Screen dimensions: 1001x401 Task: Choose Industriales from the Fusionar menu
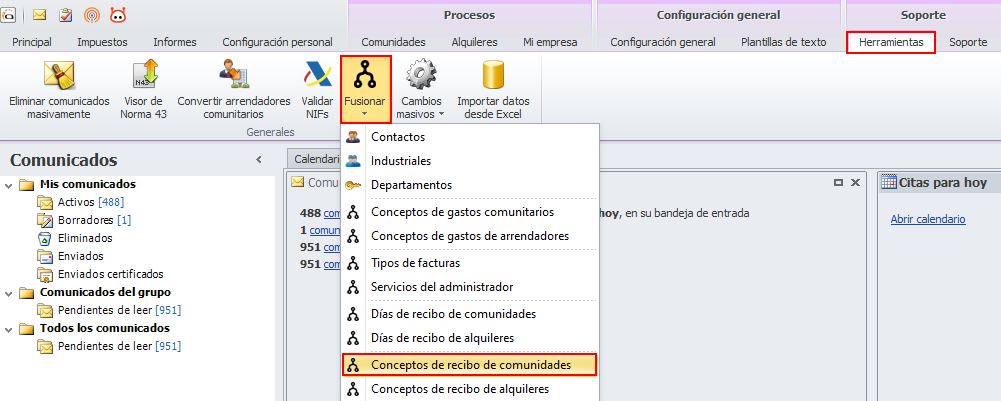tap(470, 161)
